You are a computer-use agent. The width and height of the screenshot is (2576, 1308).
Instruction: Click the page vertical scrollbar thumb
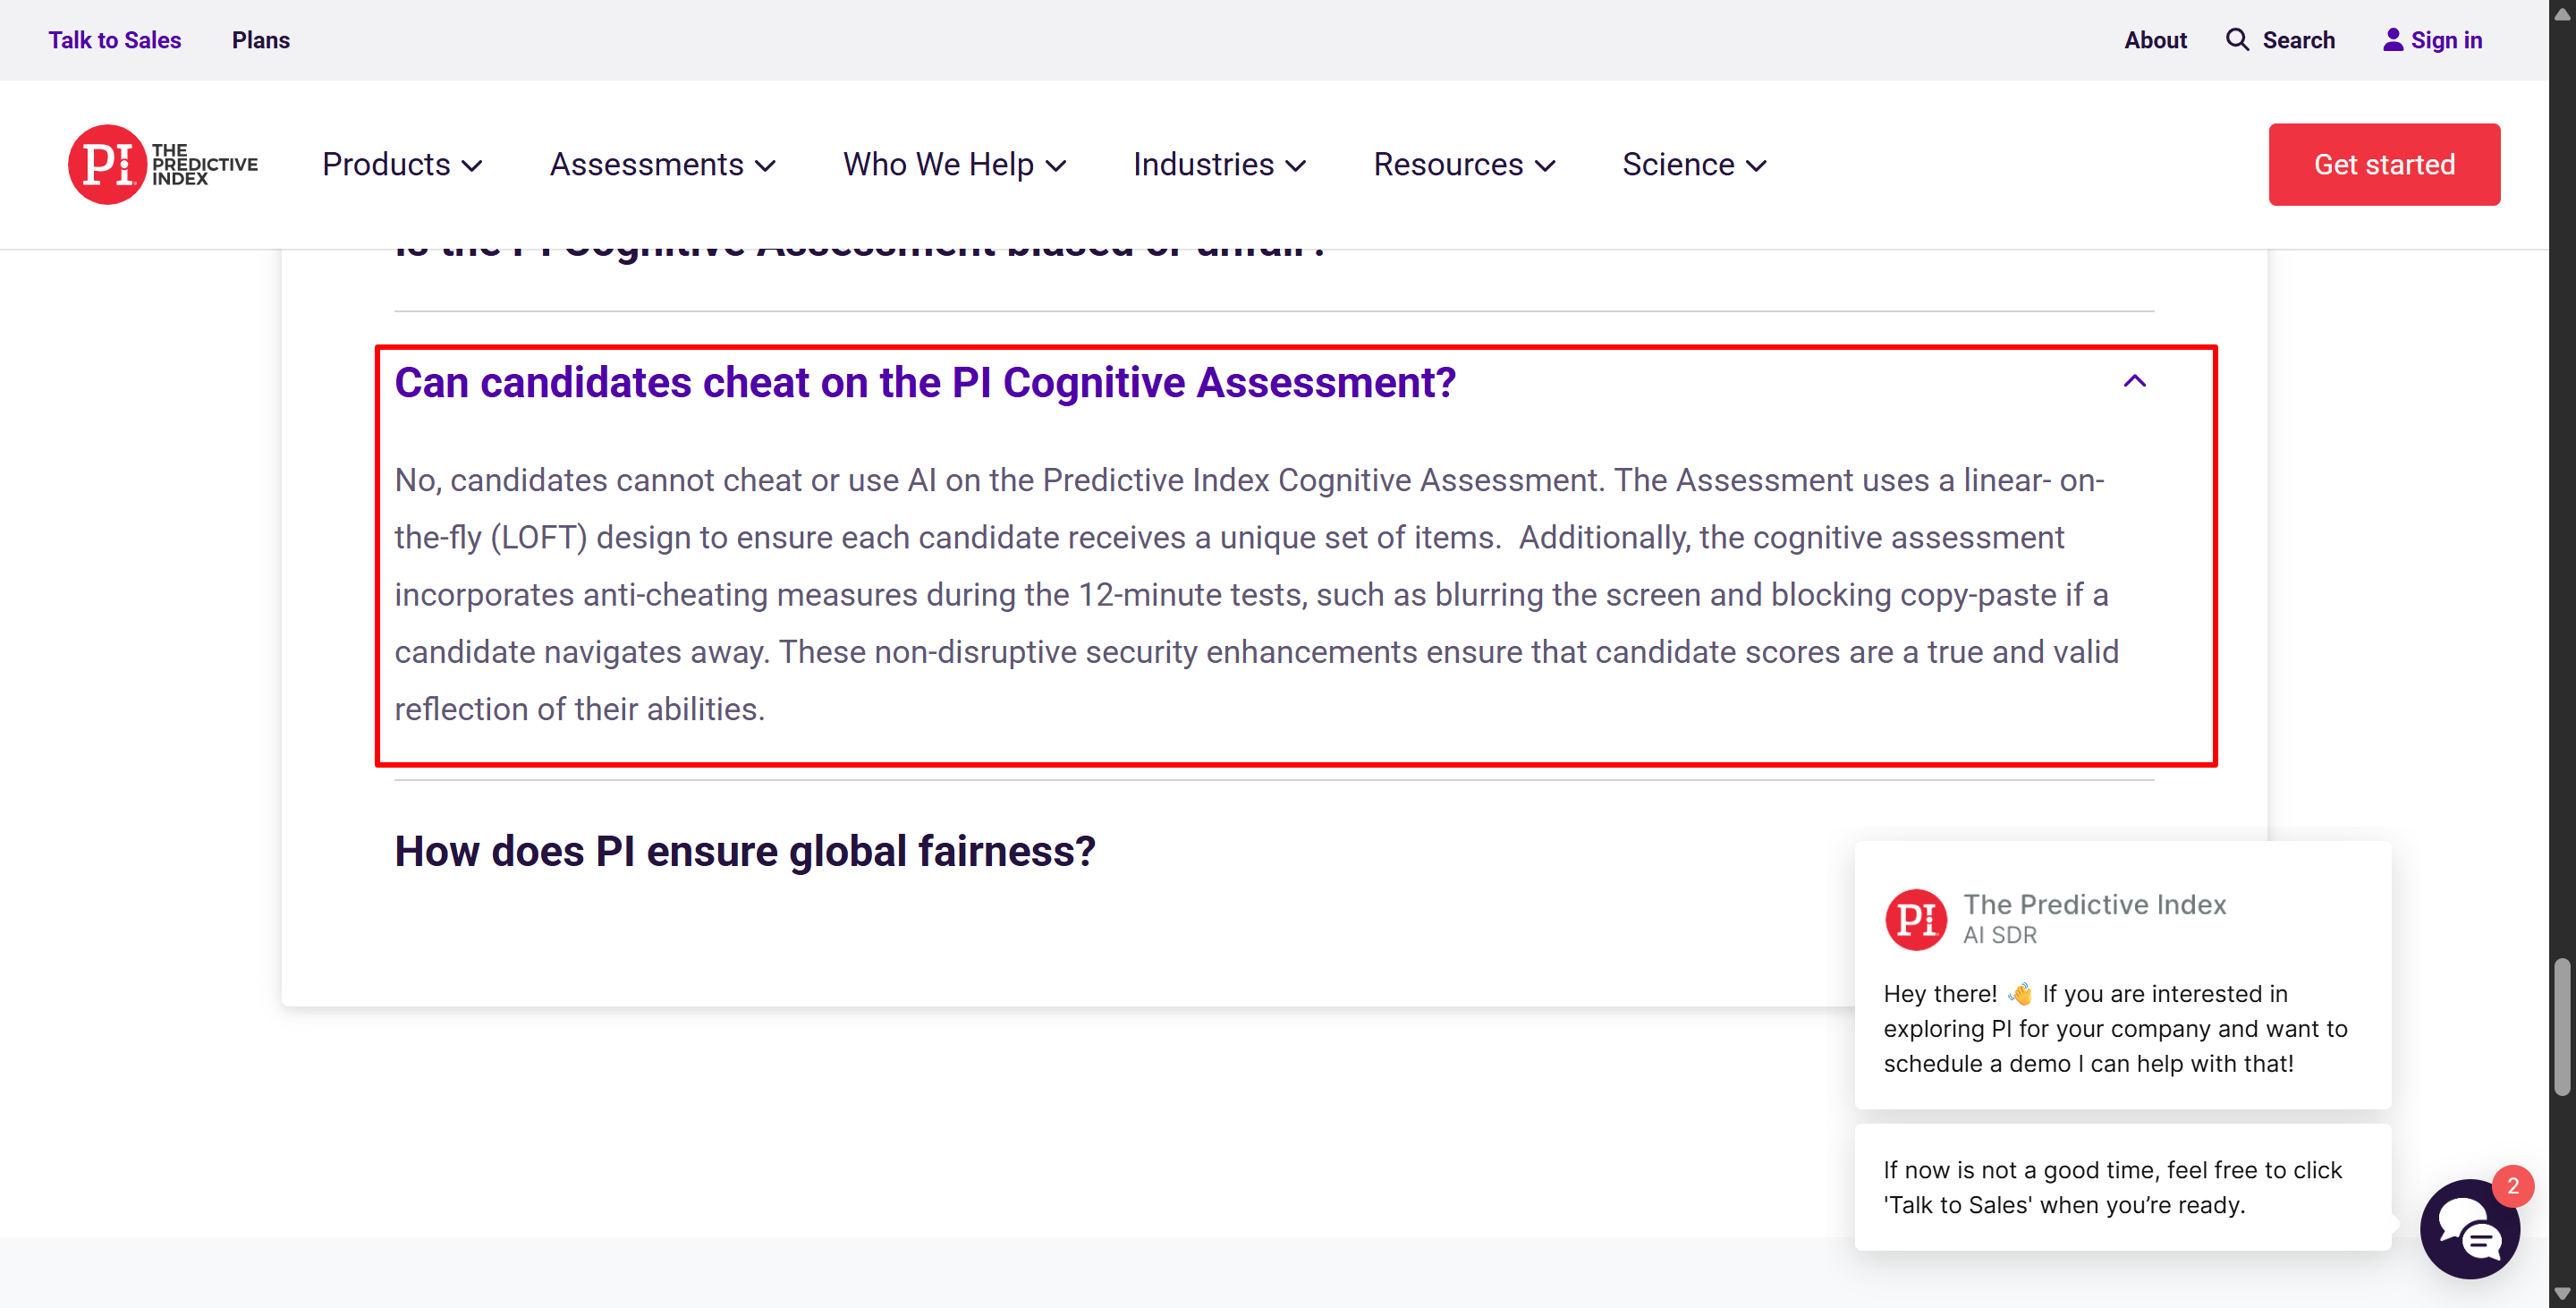click(x=2561, y=1026)
